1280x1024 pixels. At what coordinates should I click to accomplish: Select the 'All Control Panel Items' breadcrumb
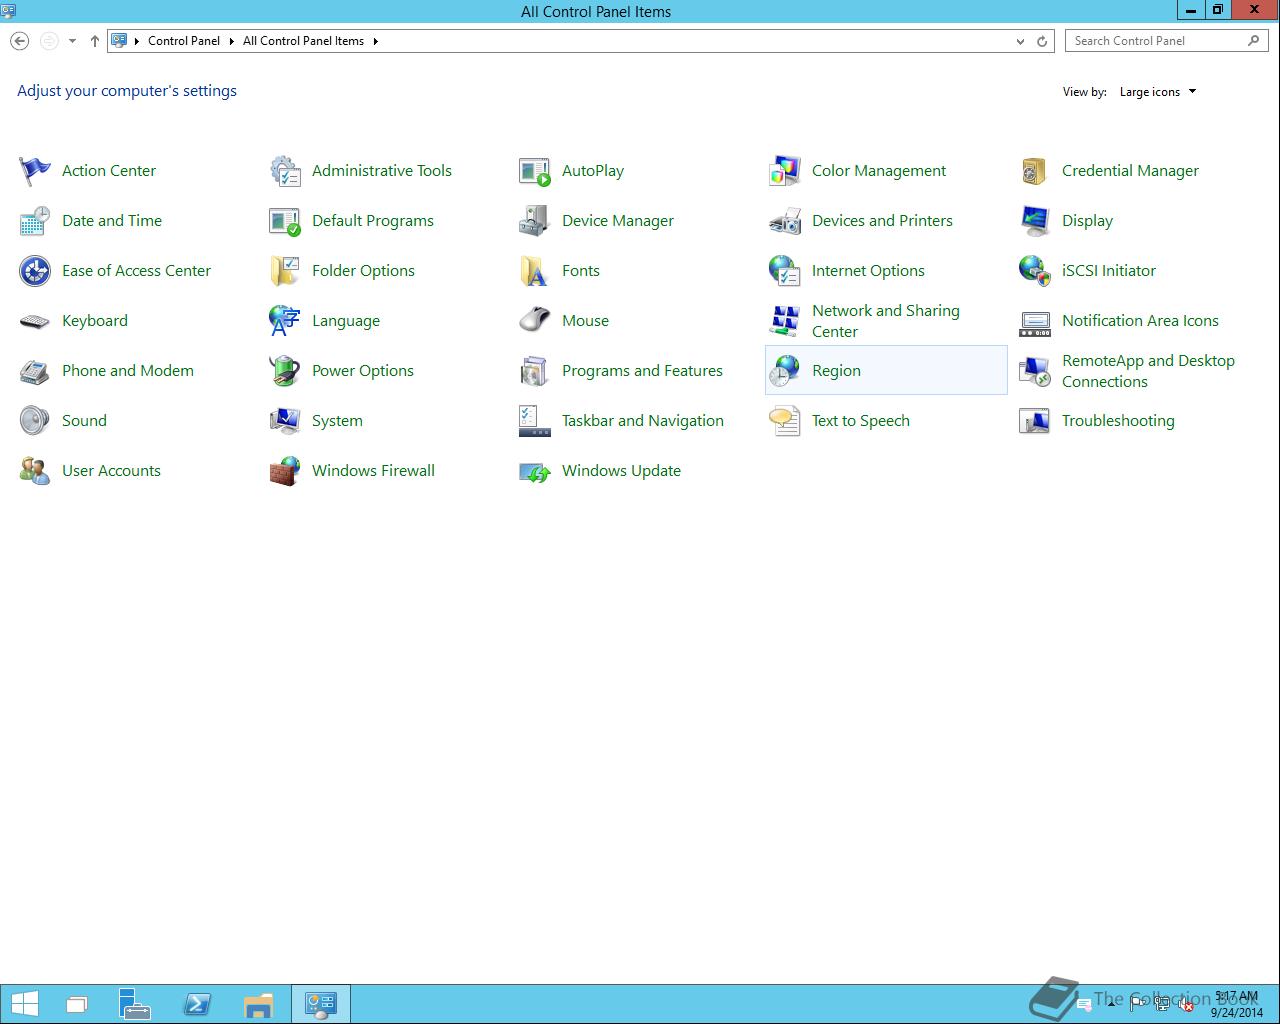point(303,41)
